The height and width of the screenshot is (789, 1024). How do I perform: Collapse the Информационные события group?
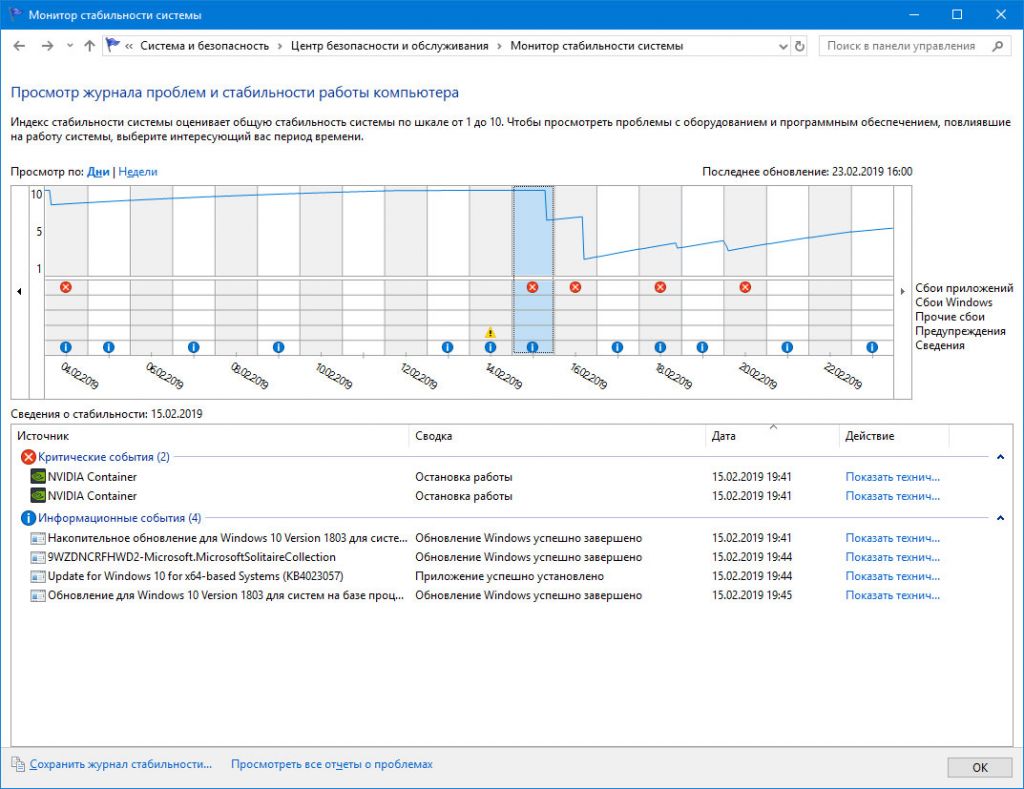click(999, 518)
